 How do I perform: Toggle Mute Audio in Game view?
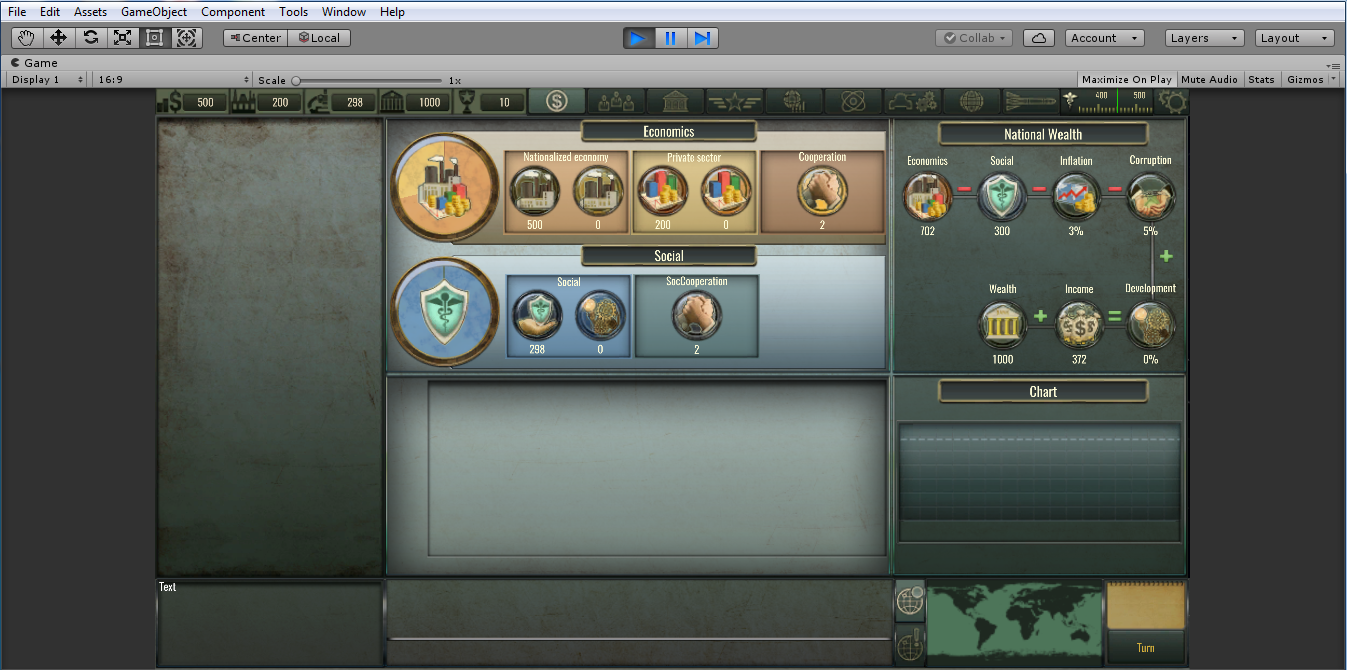(x=1208, y=80)
